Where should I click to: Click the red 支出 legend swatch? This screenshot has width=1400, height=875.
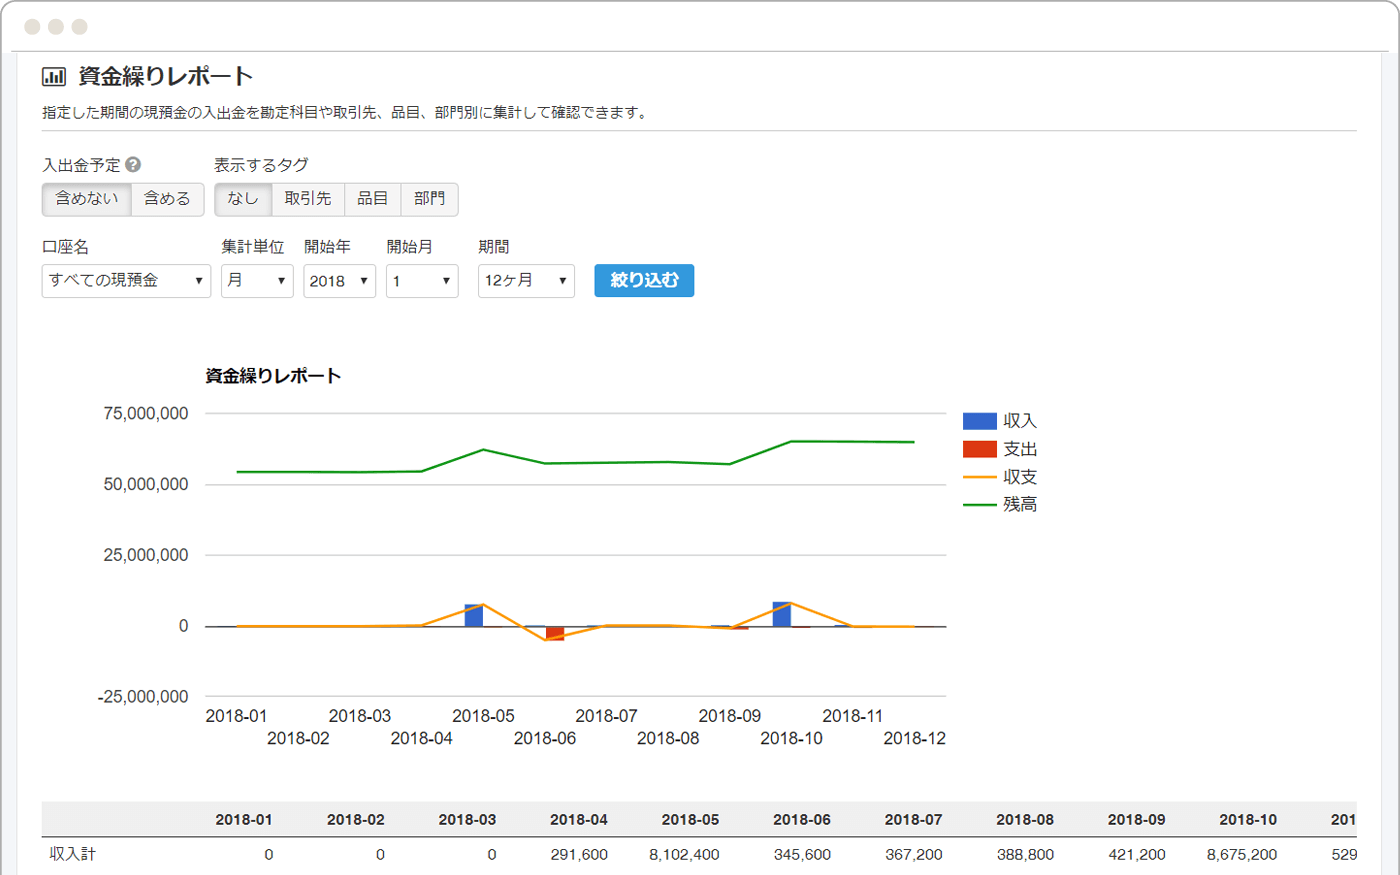tap(979, 449)
